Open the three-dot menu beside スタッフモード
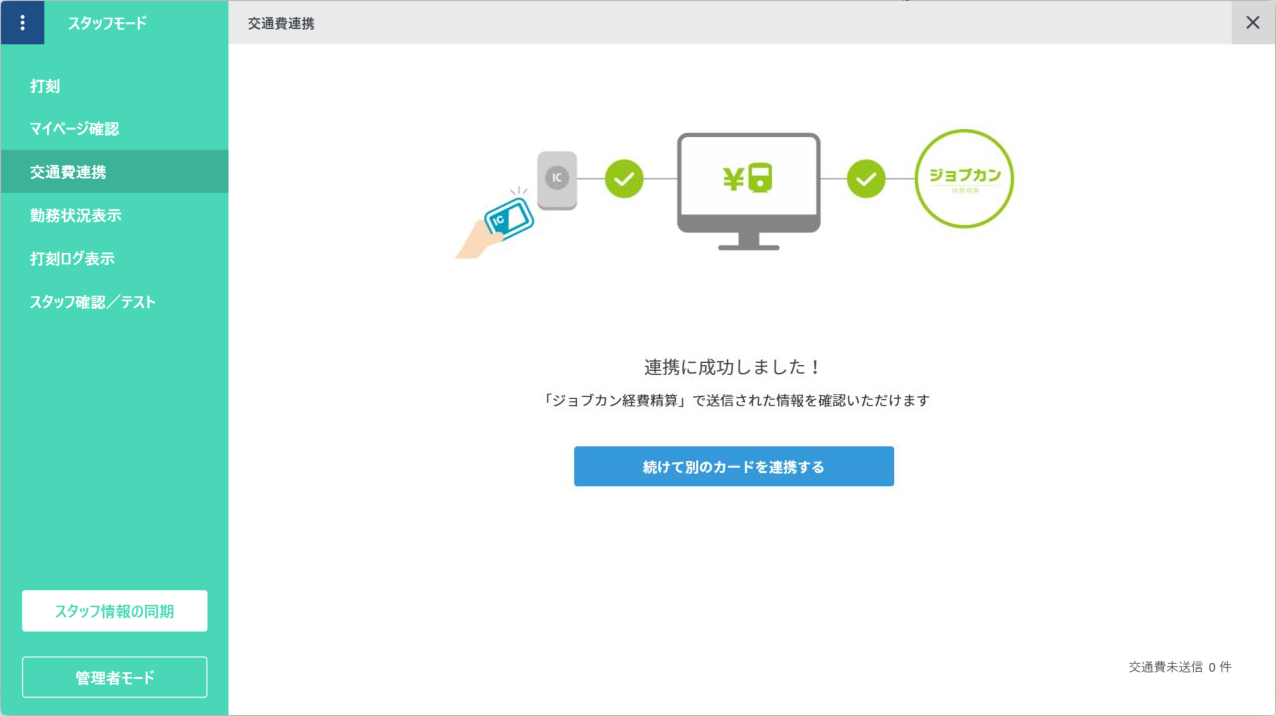This screenshot has width=1276, height=716. tap(23, 23)
